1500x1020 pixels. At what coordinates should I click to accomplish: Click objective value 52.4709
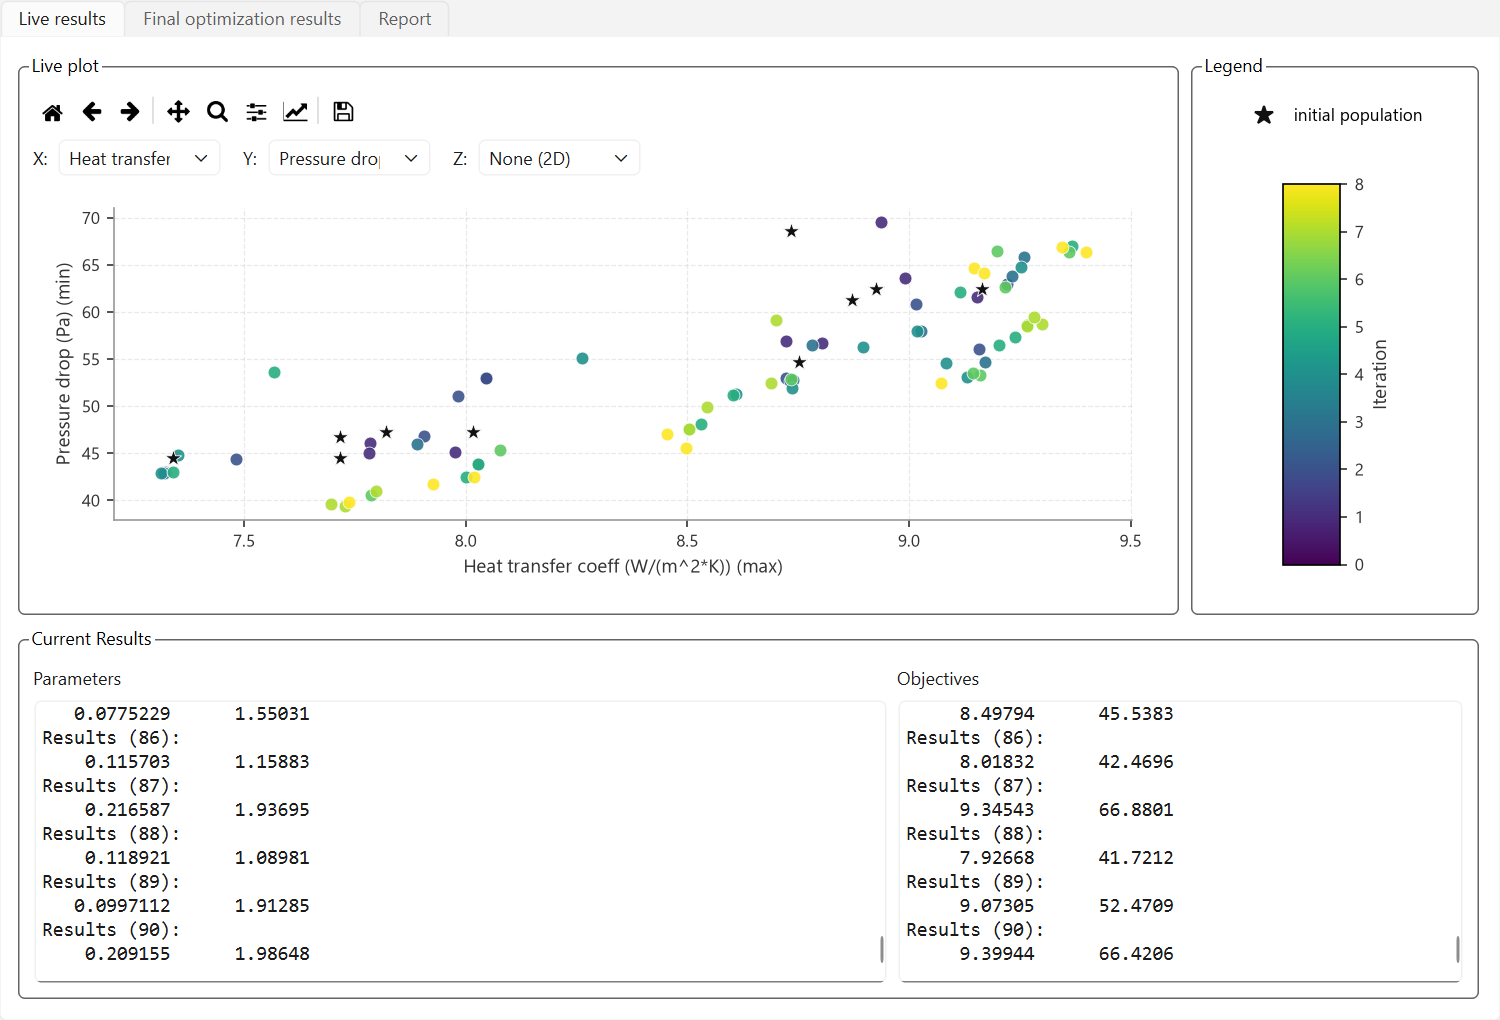click(1136, 906)
